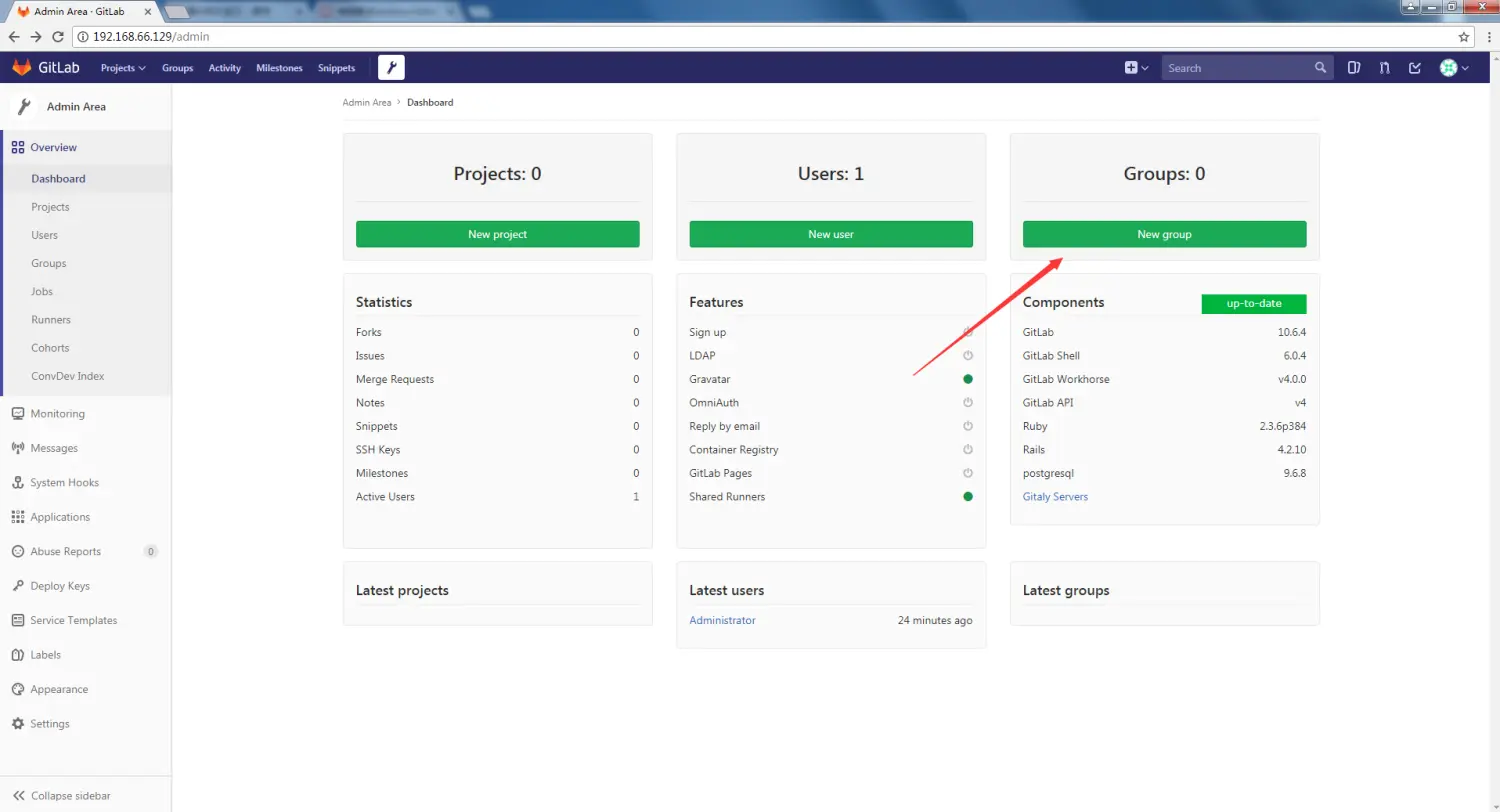Open Activity in the top navbar
The height and width of the screenshot is (812, 1500).
225,68
